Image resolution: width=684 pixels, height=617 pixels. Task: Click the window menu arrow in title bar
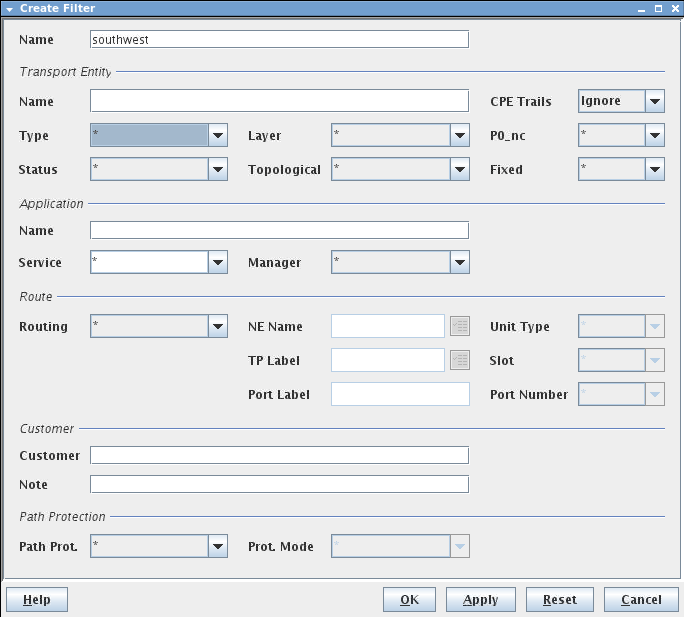click(x=9, y=8)
